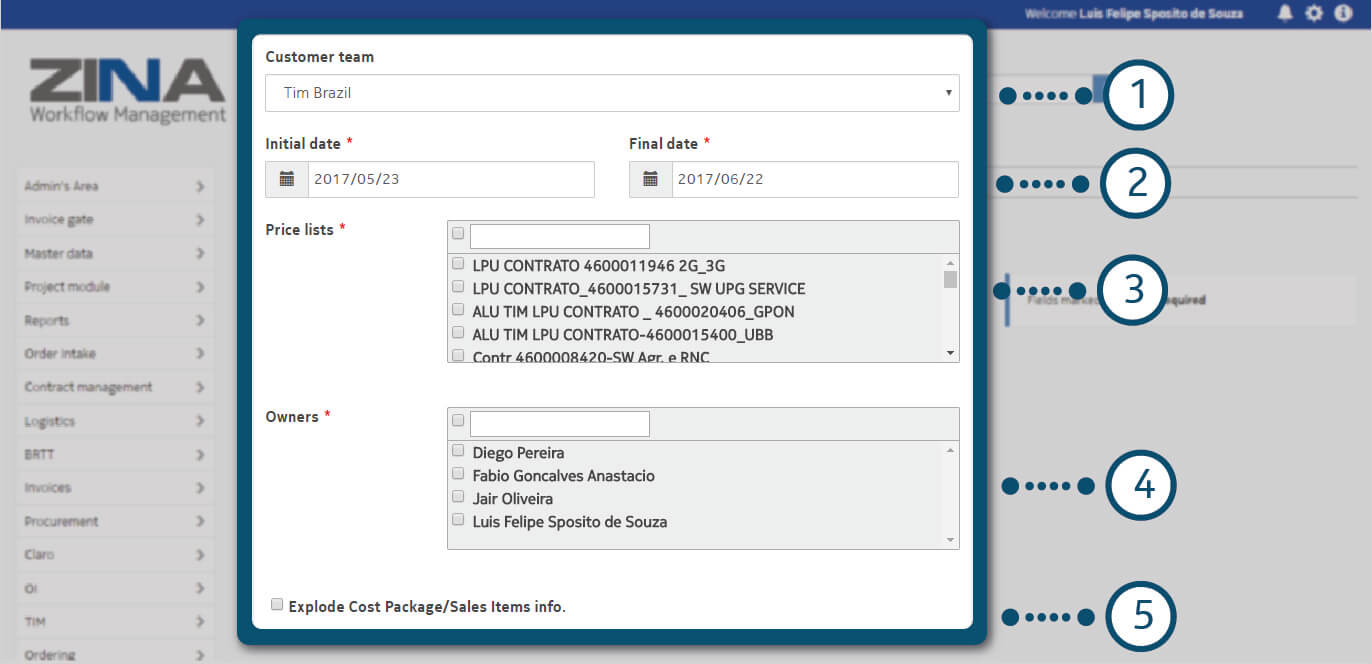Click the info icon in header
This screenshot has width=1372, height=664.
point(1343,13)
